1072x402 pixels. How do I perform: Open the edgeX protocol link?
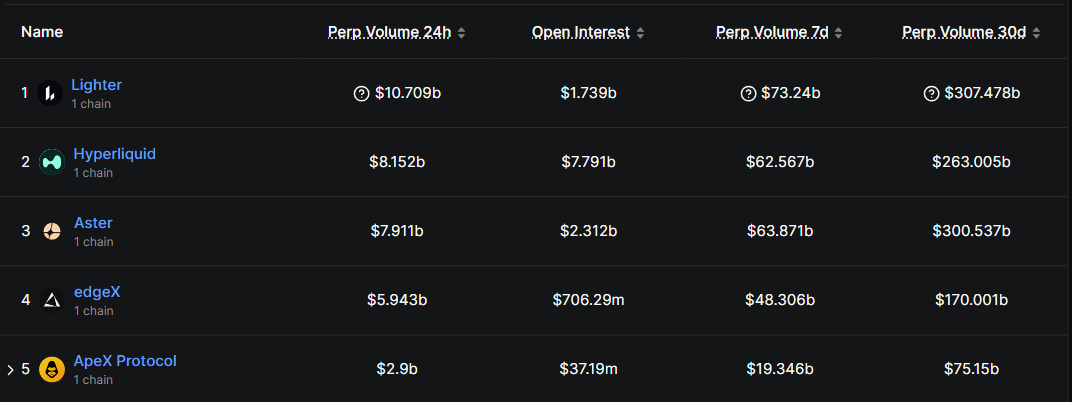[97, 292]
